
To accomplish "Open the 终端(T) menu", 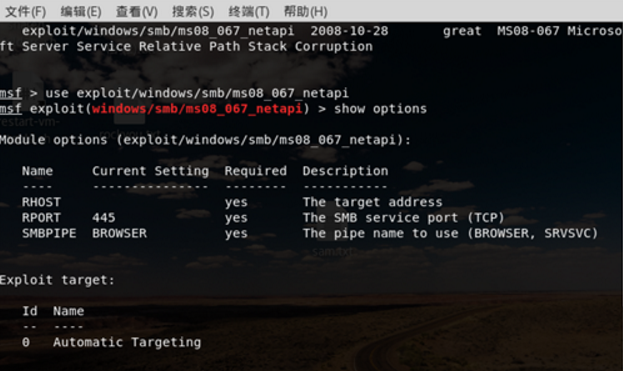I will point(249,12).
